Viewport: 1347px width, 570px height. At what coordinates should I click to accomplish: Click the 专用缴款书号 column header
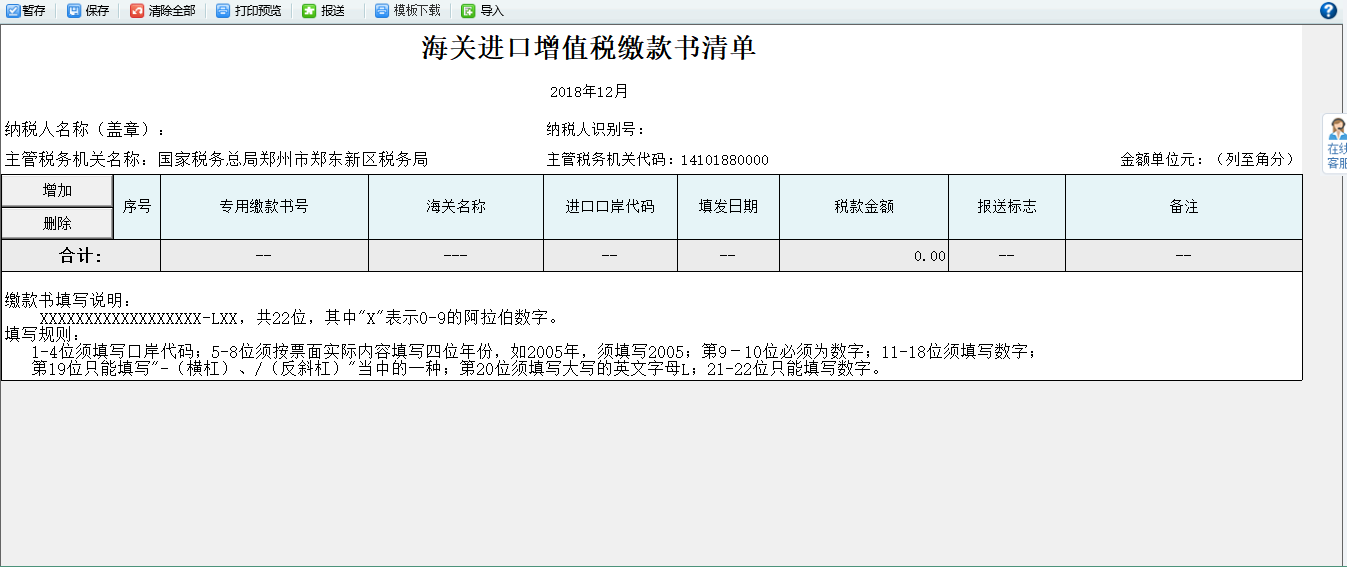(264, 207)
